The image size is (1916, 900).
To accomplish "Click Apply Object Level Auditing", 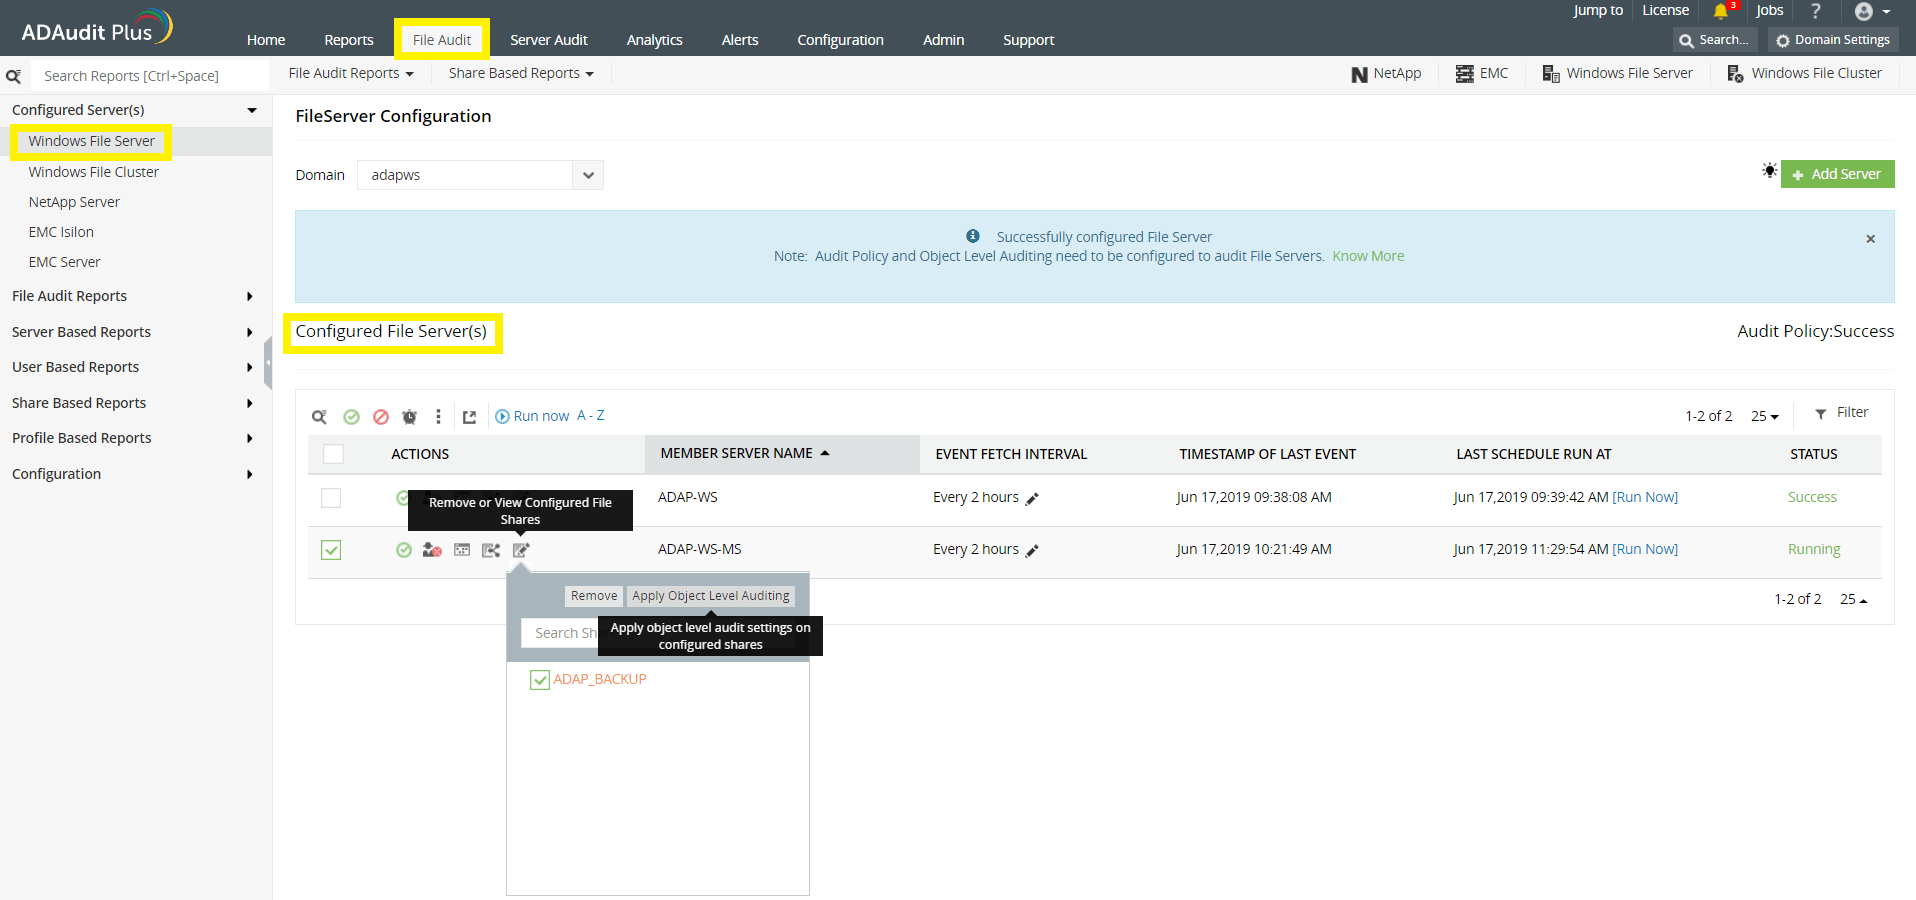I will tap(710, 595).
